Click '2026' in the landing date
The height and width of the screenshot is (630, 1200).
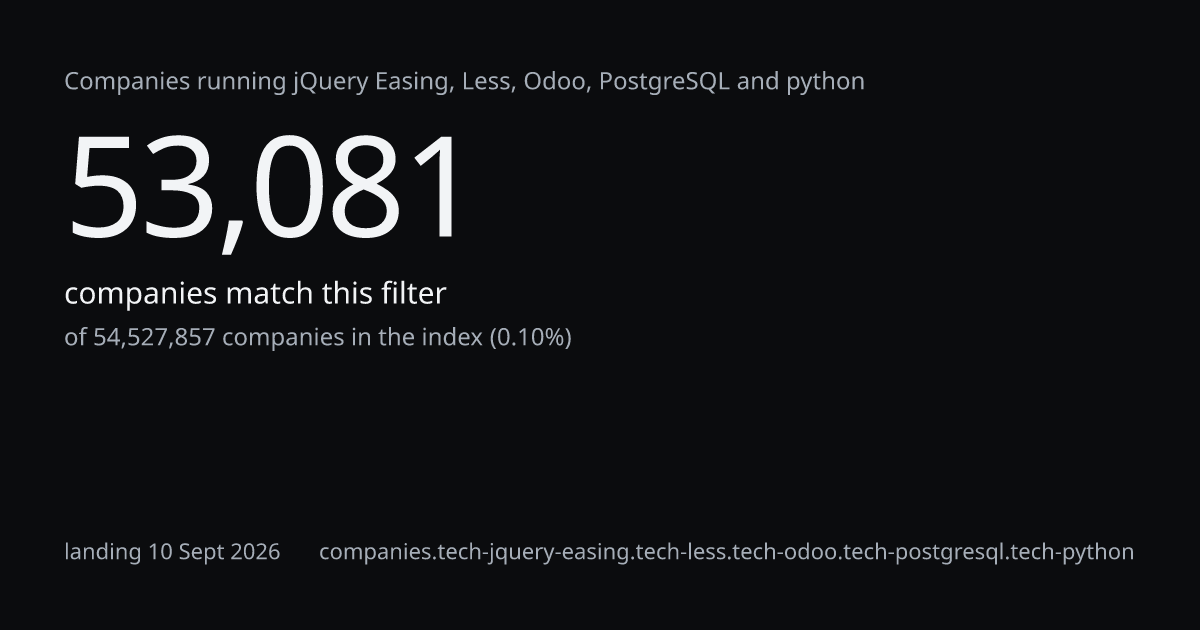click(x=253, y=552)
